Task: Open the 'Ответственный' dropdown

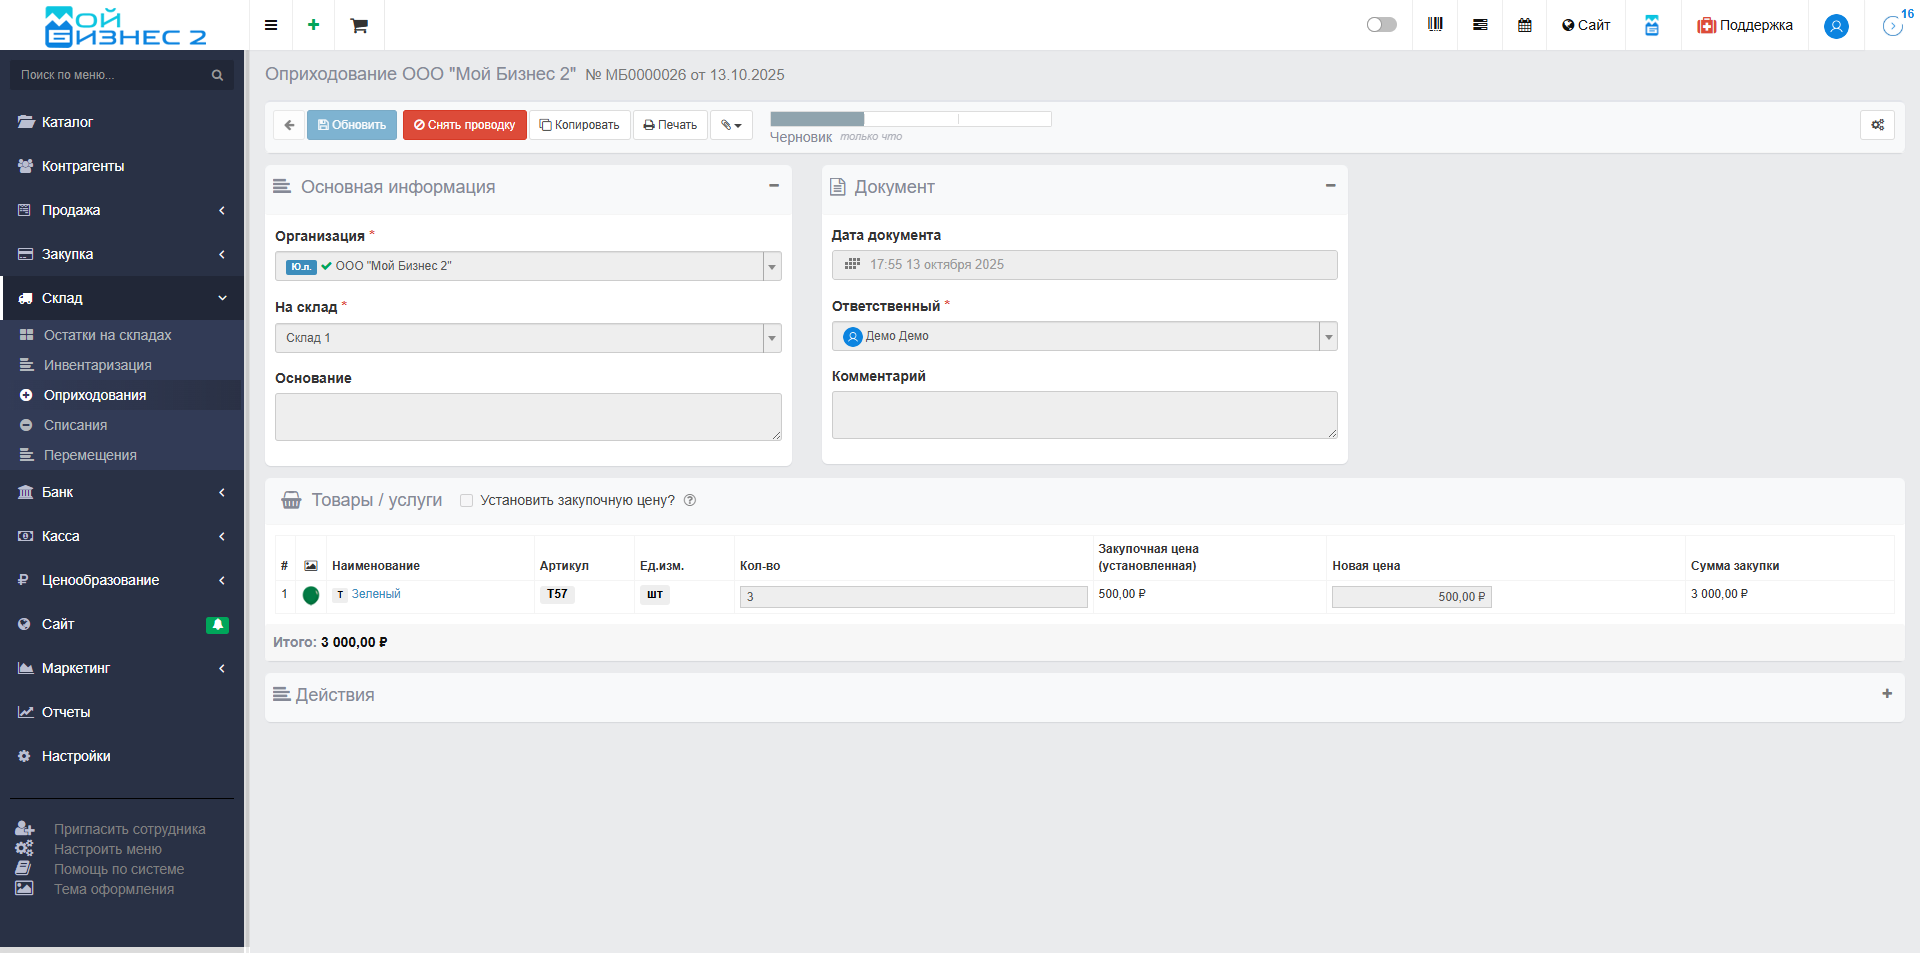Action: pos(1328,337)
